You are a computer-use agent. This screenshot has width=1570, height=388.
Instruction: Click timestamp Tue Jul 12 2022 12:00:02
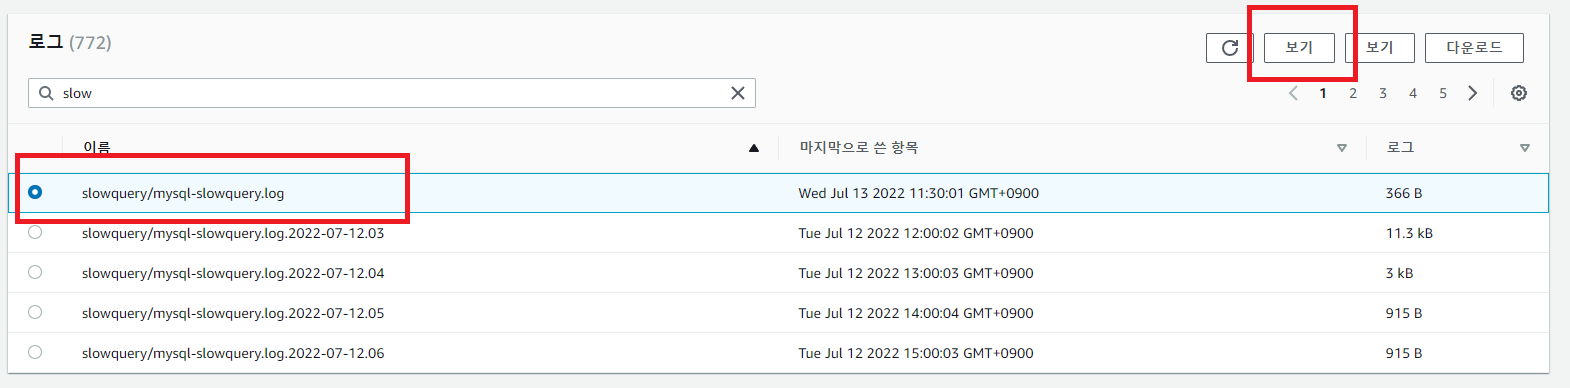(916, 233)
